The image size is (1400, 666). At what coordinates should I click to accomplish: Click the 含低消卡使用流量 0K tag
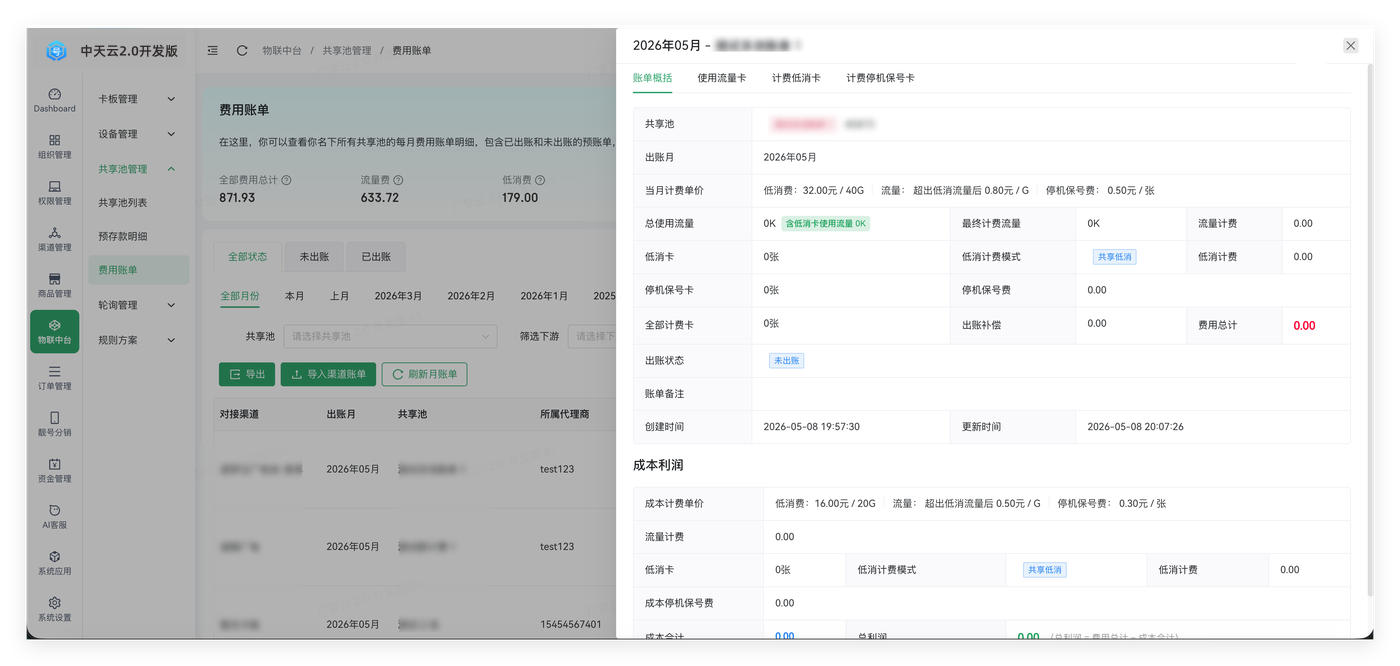click(x=825, y=223)
